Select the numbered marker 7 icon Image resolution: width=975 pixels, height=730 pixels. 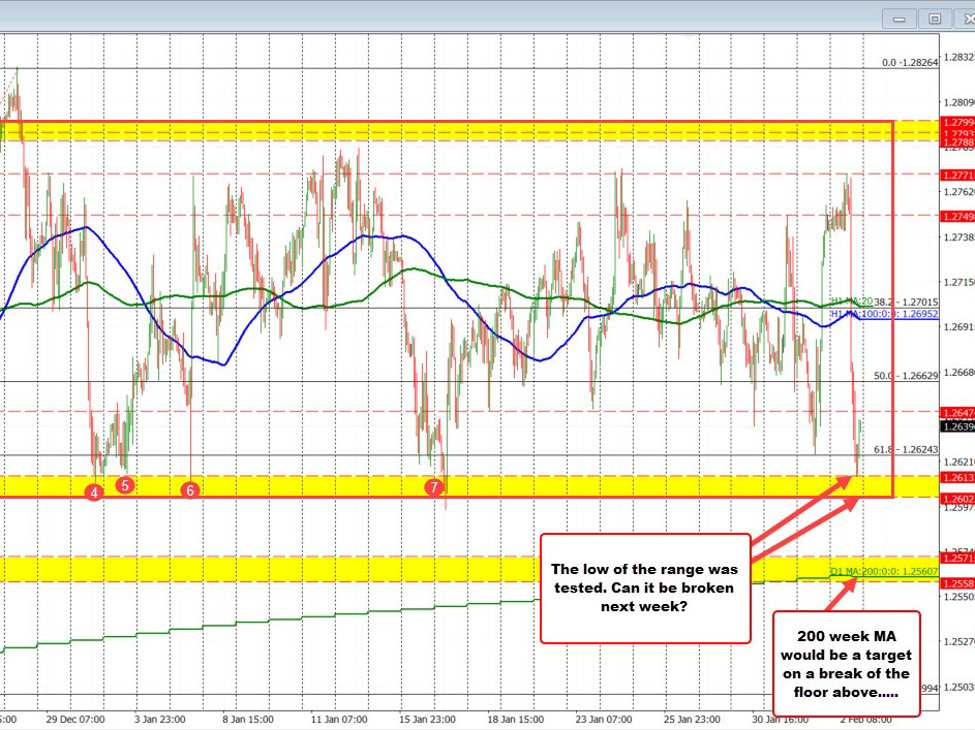tap(434, 487)
